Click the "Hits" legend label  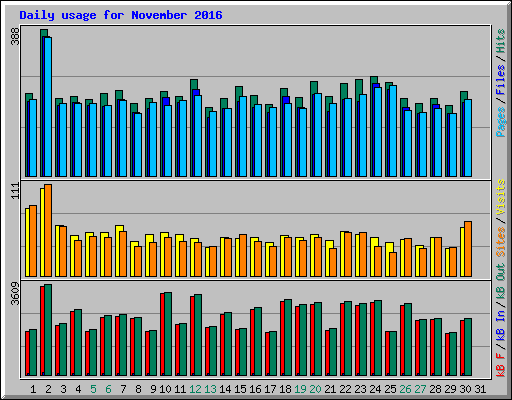point(500,41)
